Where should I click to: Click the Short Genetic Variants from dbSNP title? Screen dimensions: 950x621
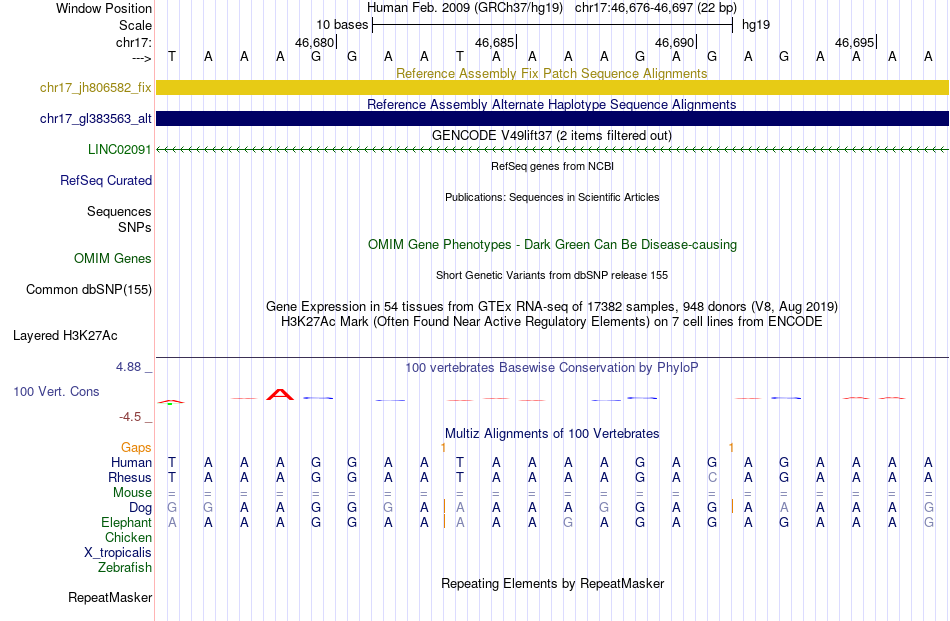[x=552, y=275]
